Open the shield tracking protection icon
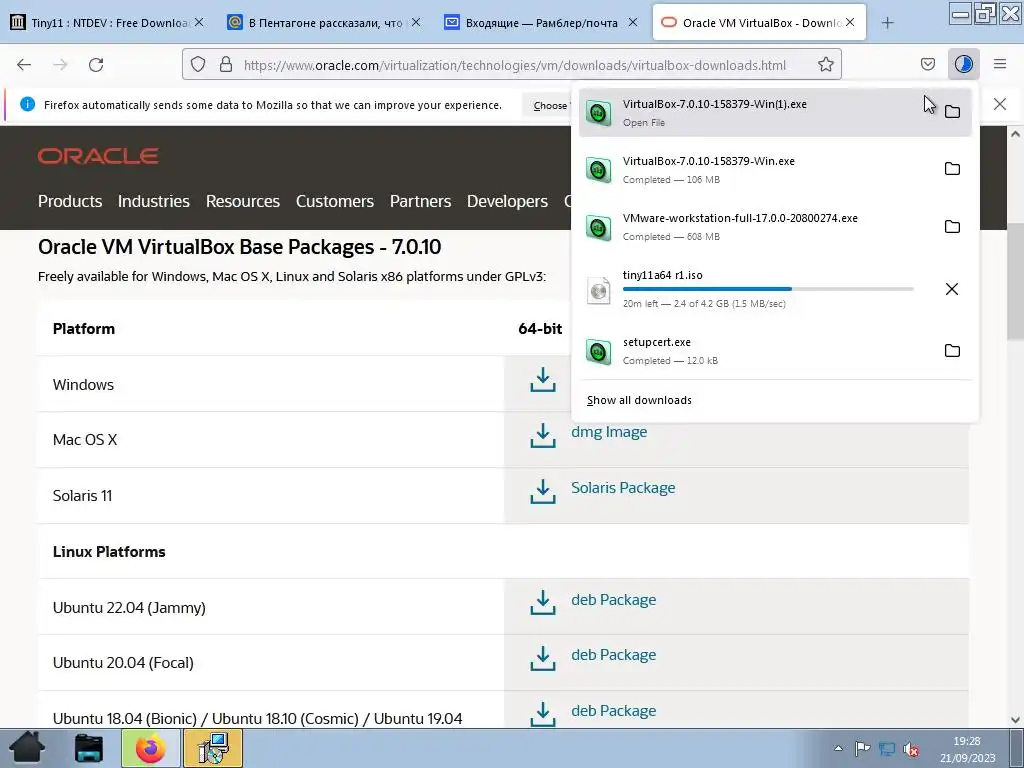 click(x=198, y=65)
